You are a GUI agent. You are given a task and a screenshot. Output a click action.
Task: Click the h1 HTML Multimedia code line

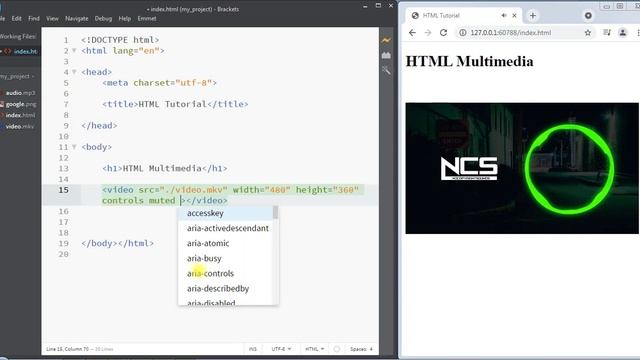coord(164,168)
